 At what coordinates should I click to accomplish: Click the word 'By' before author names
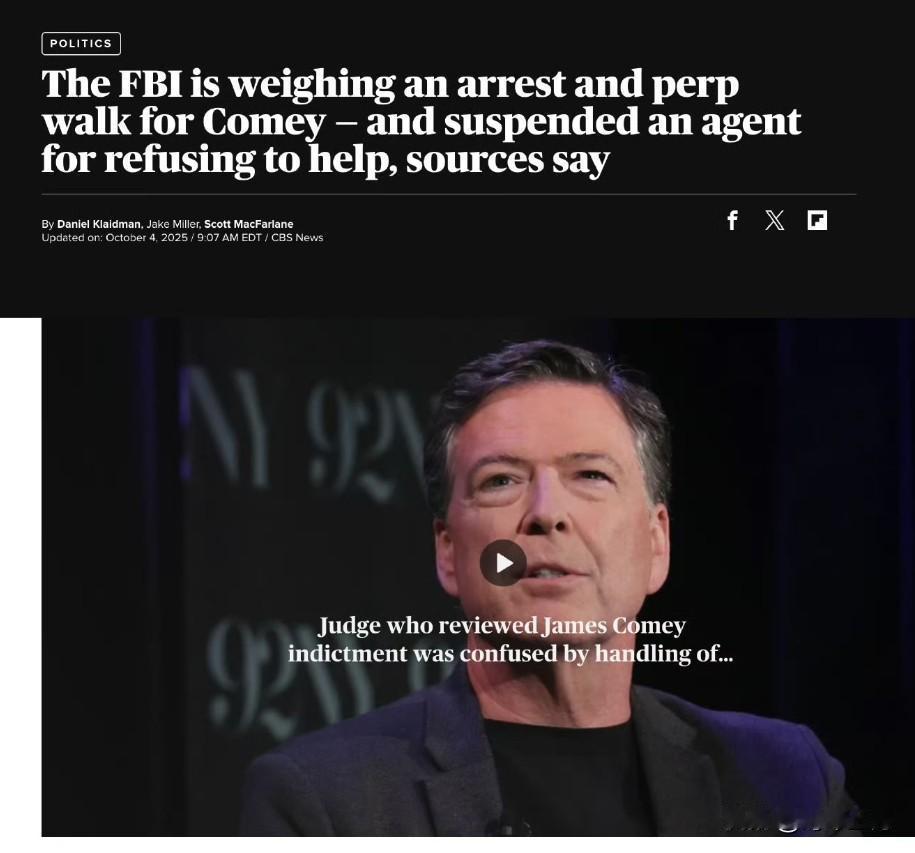(48, 224)
